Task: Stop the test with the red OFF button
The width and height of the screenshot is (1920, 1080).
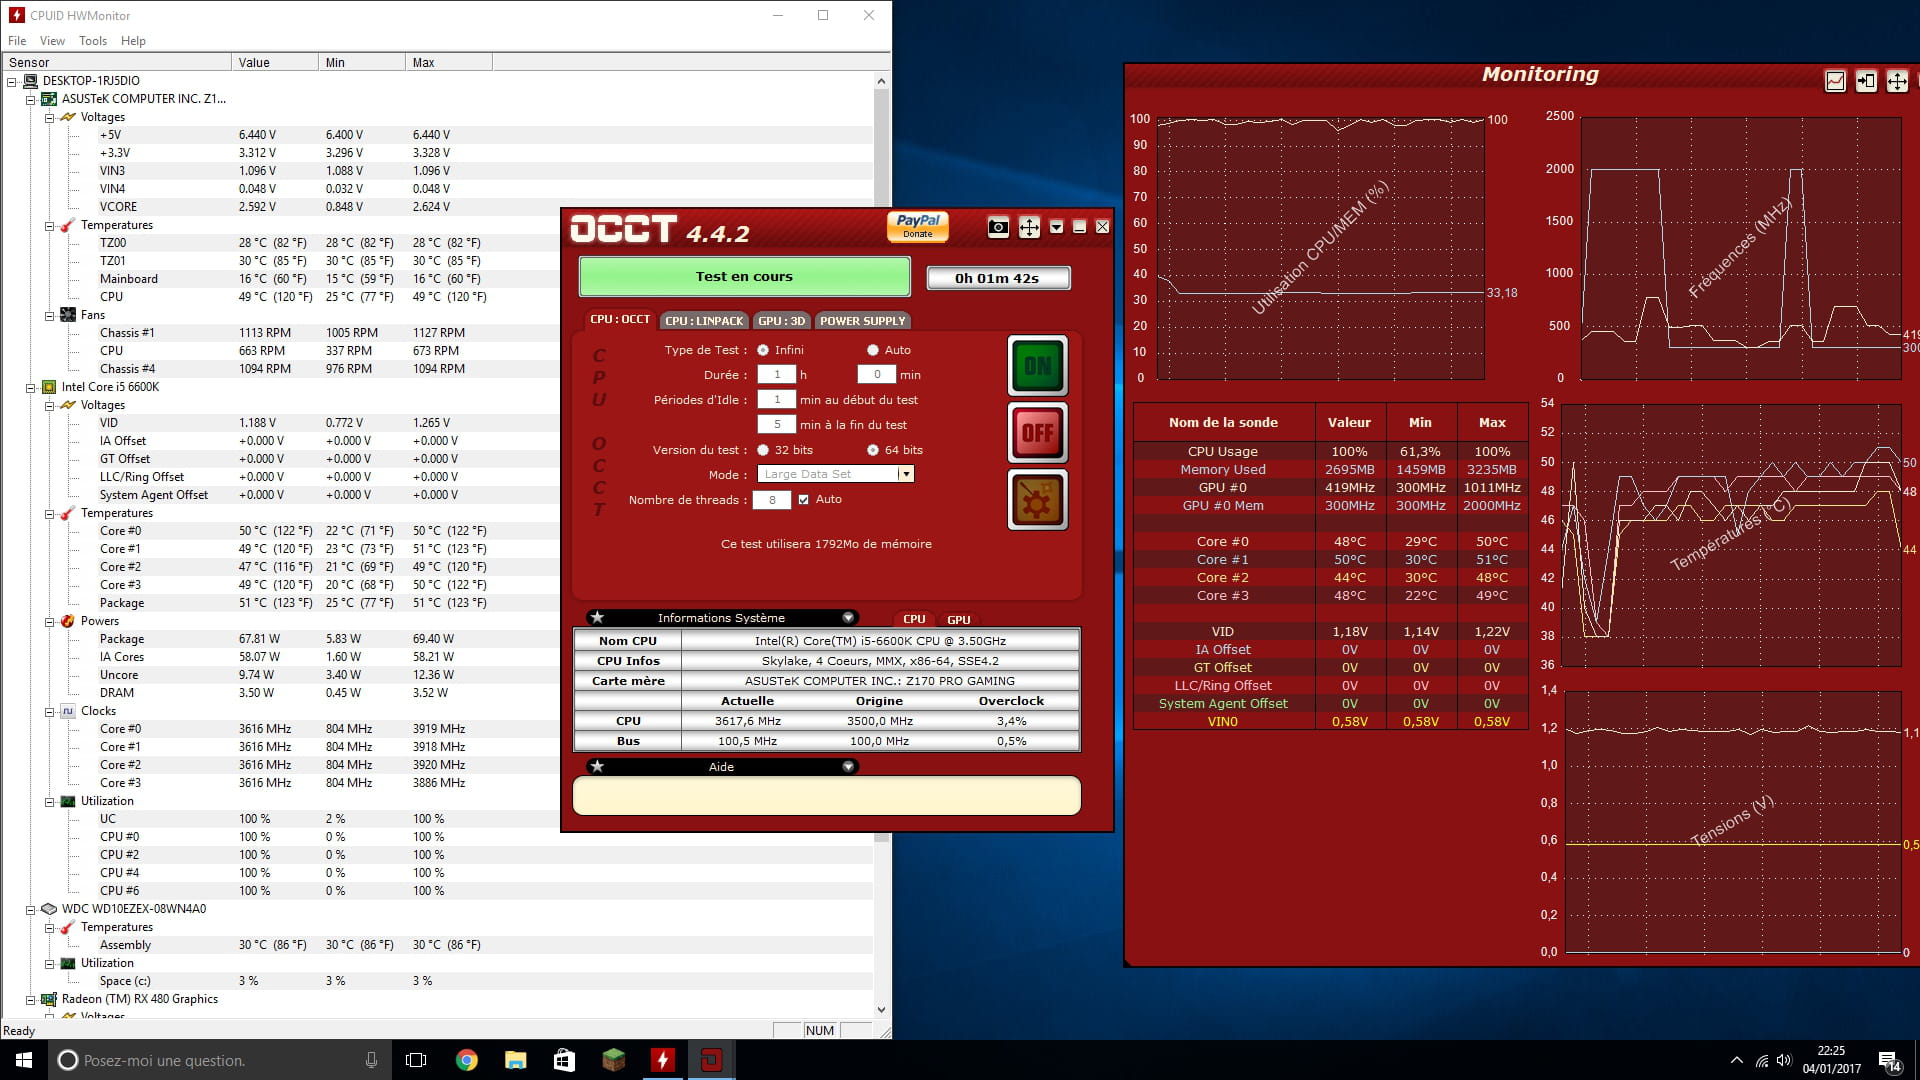Action: tap(1037, 433)
